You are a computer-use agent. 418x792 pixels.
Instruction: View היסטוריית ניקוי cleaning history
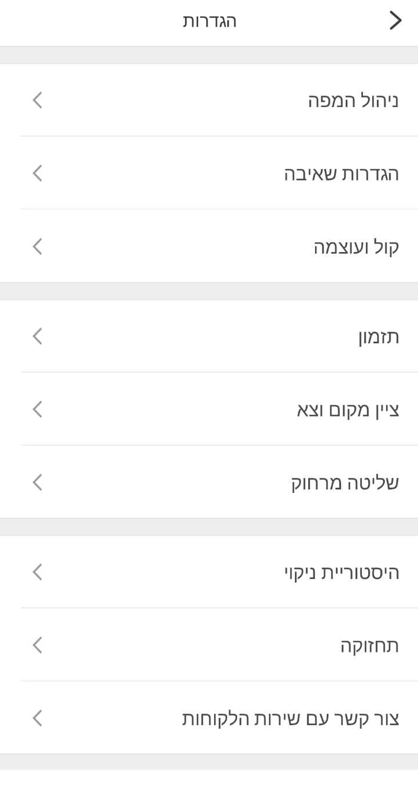209,572
